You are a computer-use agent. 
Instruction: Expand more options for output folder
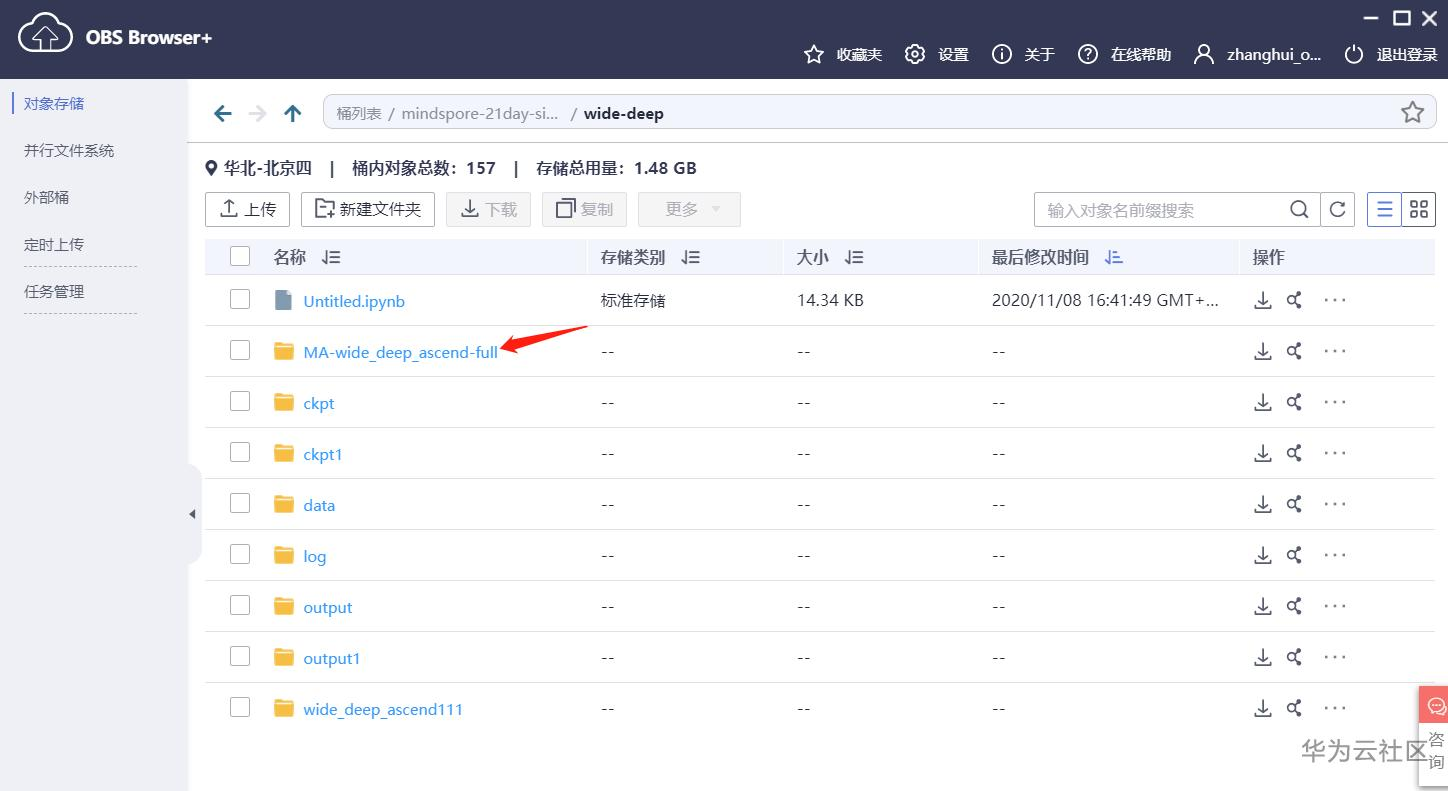(x=1335, y=606)
